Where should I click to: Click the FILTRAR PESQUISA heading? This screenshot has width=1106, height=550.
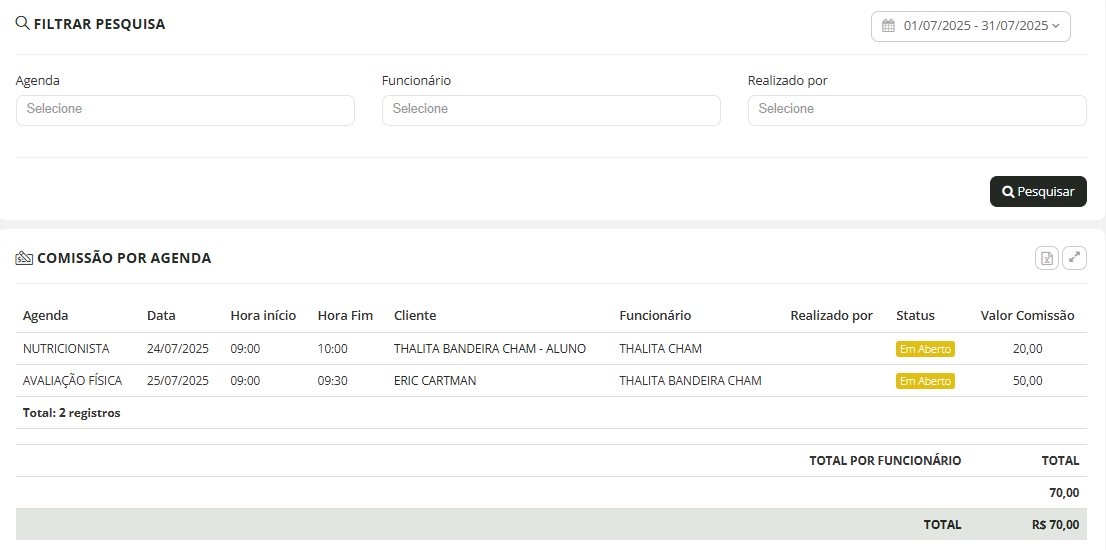click(99, 24)
